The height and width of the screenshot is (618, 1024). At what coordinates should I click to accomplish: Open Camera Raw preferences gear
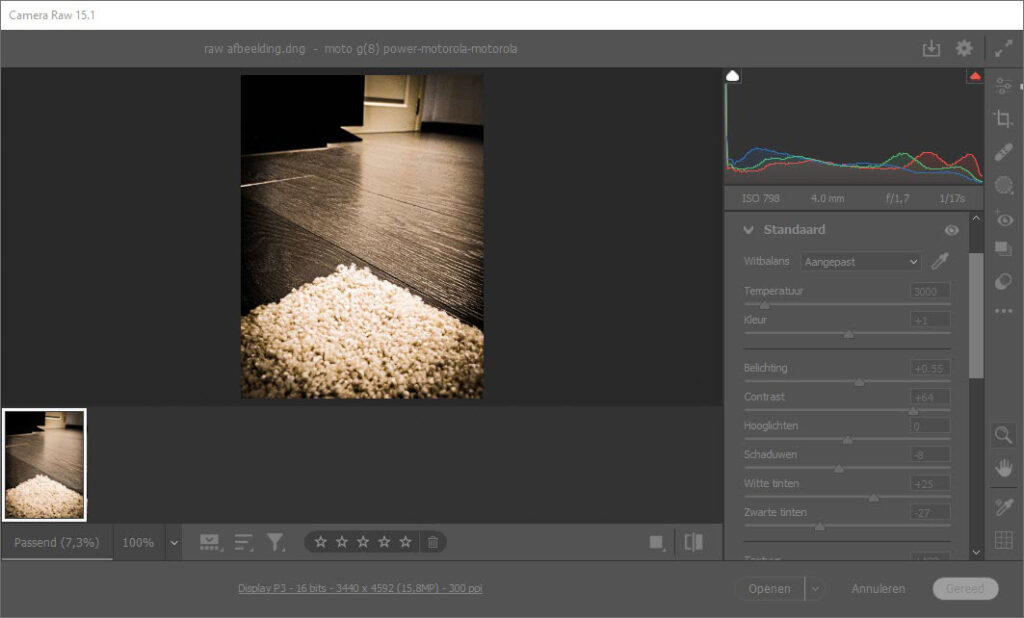point(964,48)
